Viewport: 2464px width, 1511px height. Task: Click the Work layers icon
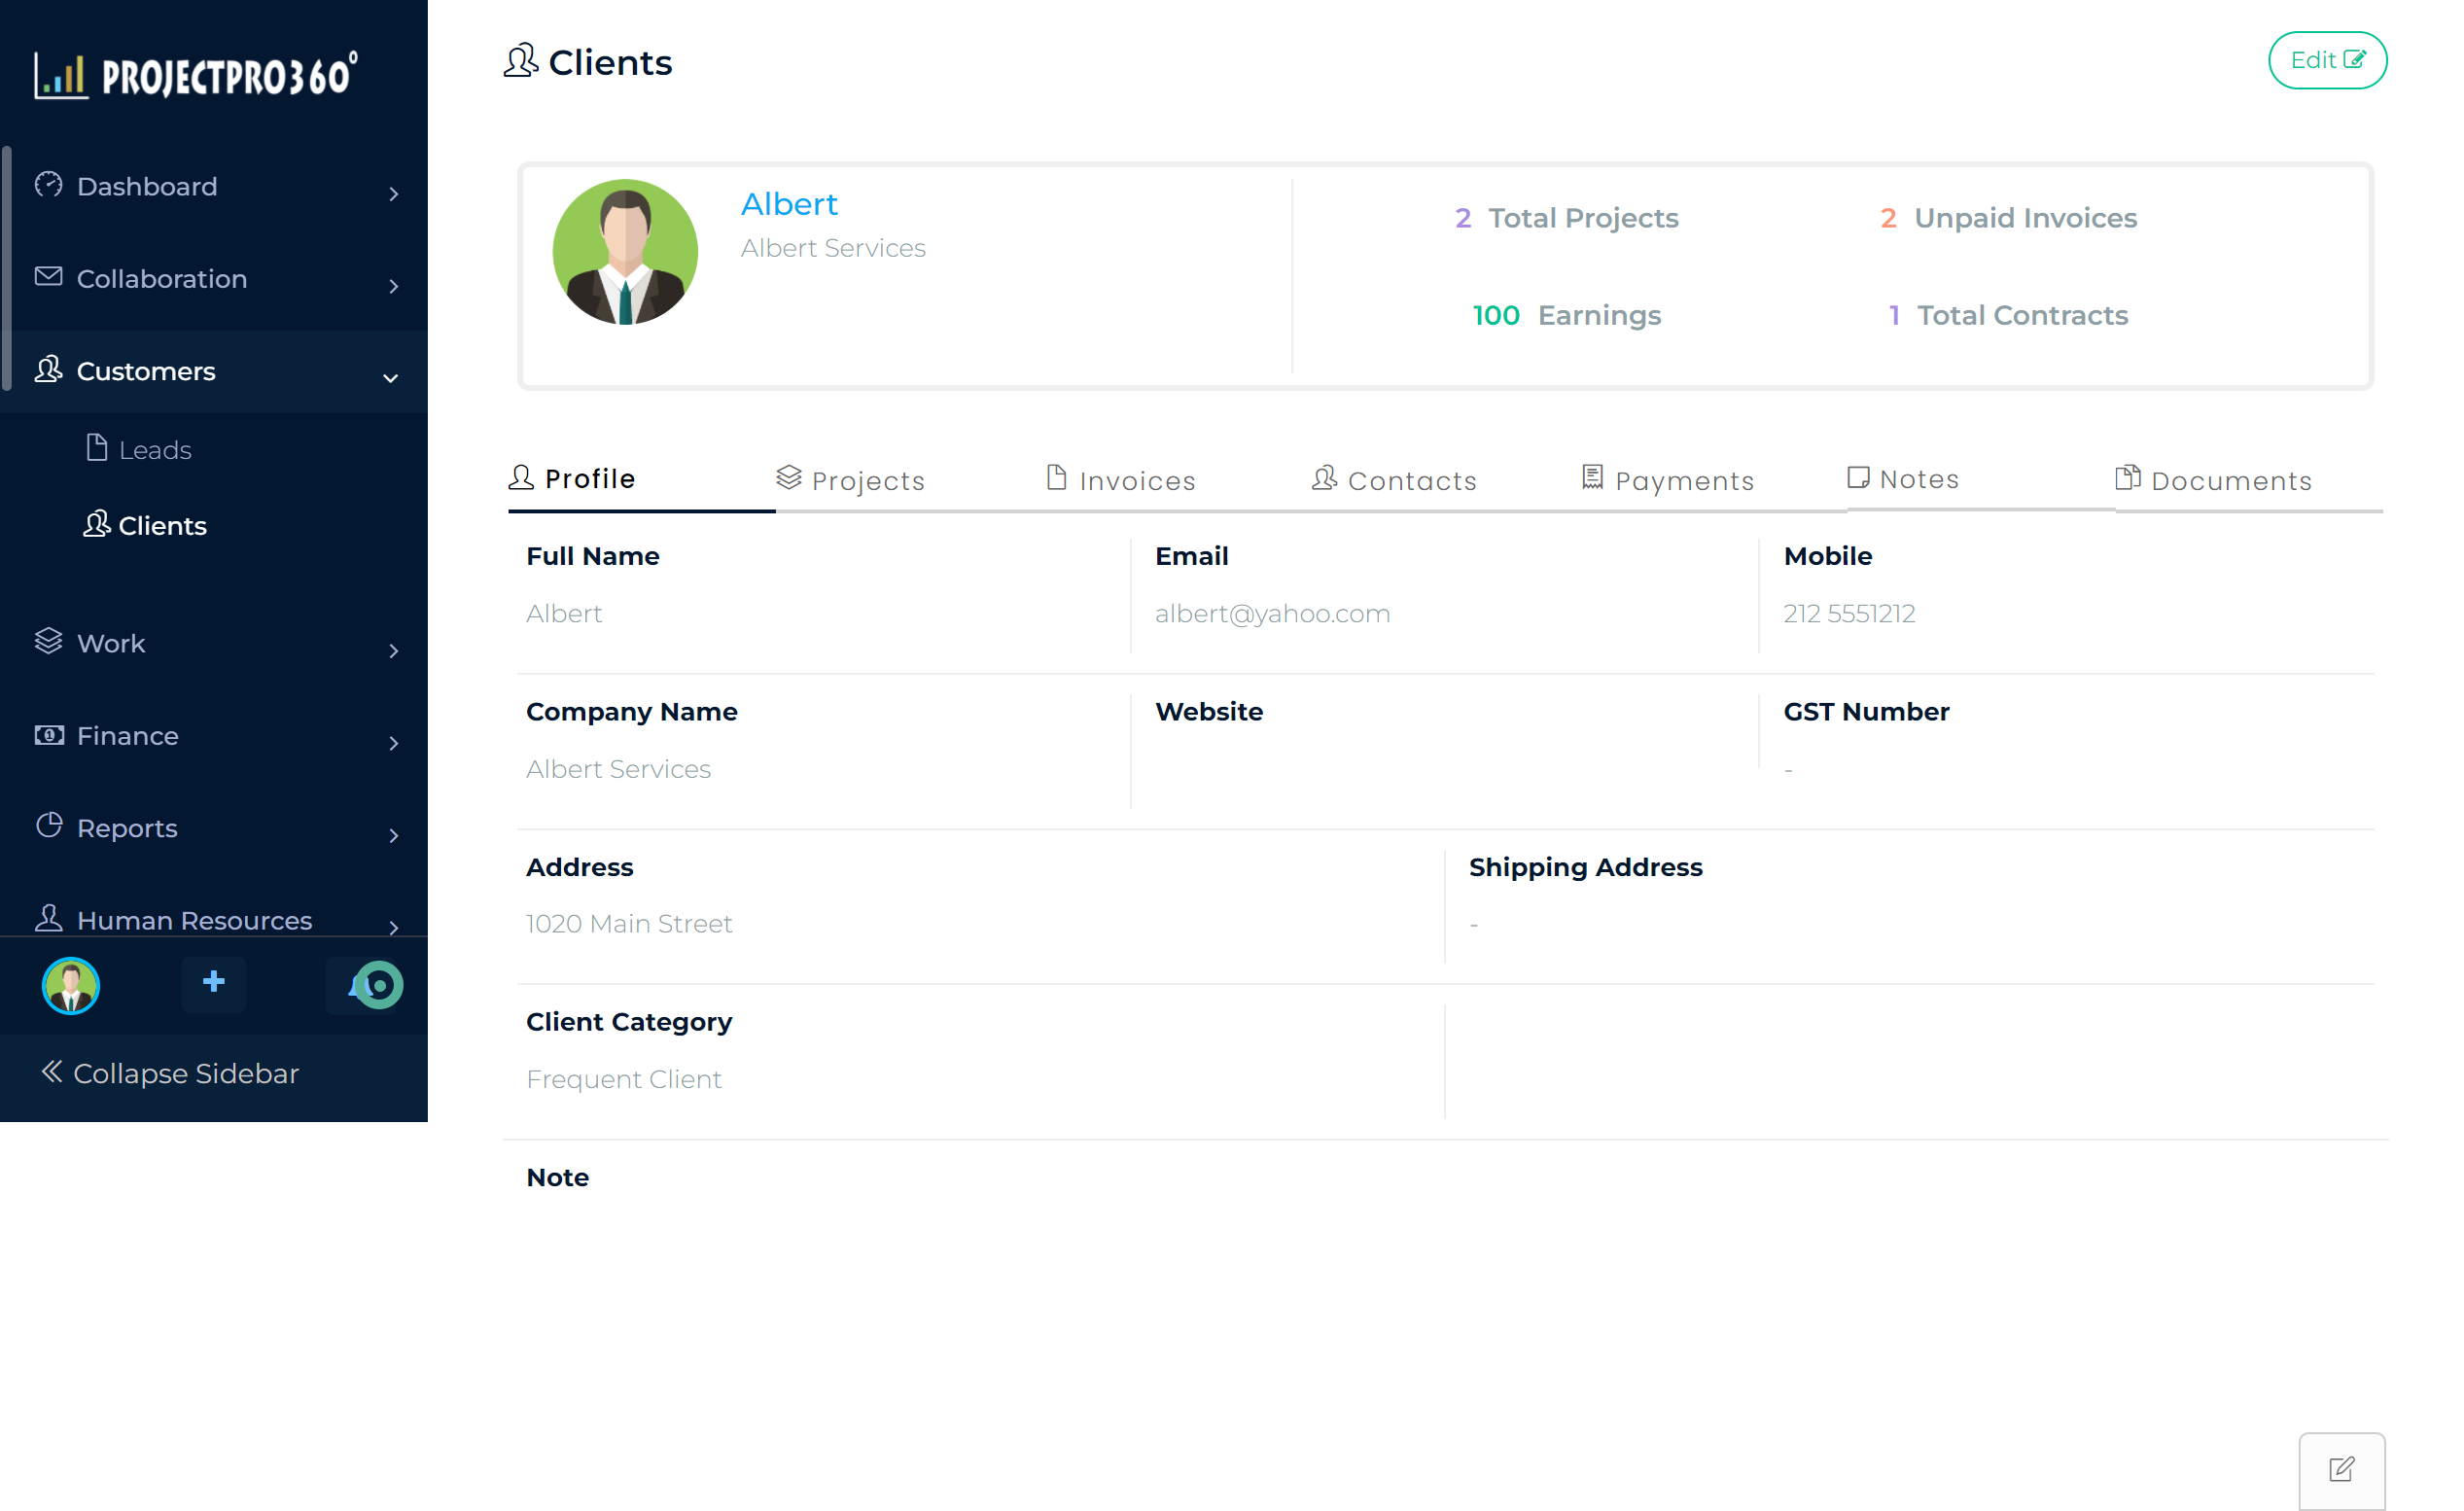[x=48, y=641]
